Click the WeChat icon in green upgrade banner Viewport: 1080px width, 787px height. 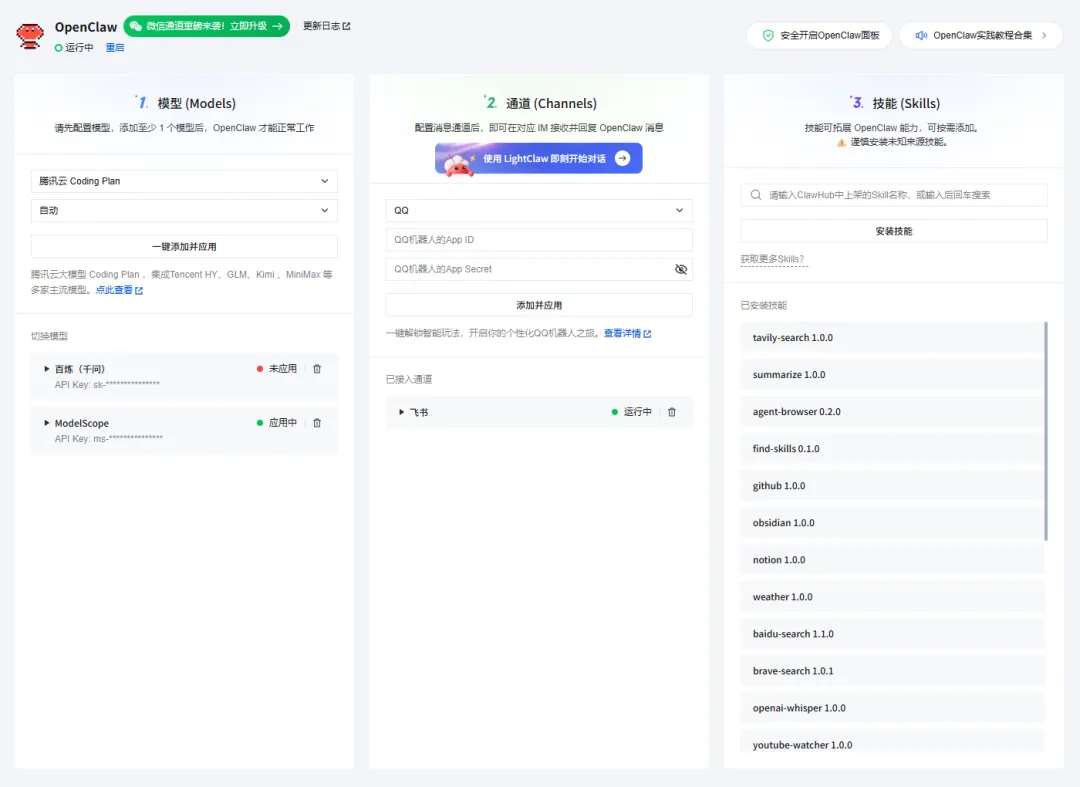(135, 26)
